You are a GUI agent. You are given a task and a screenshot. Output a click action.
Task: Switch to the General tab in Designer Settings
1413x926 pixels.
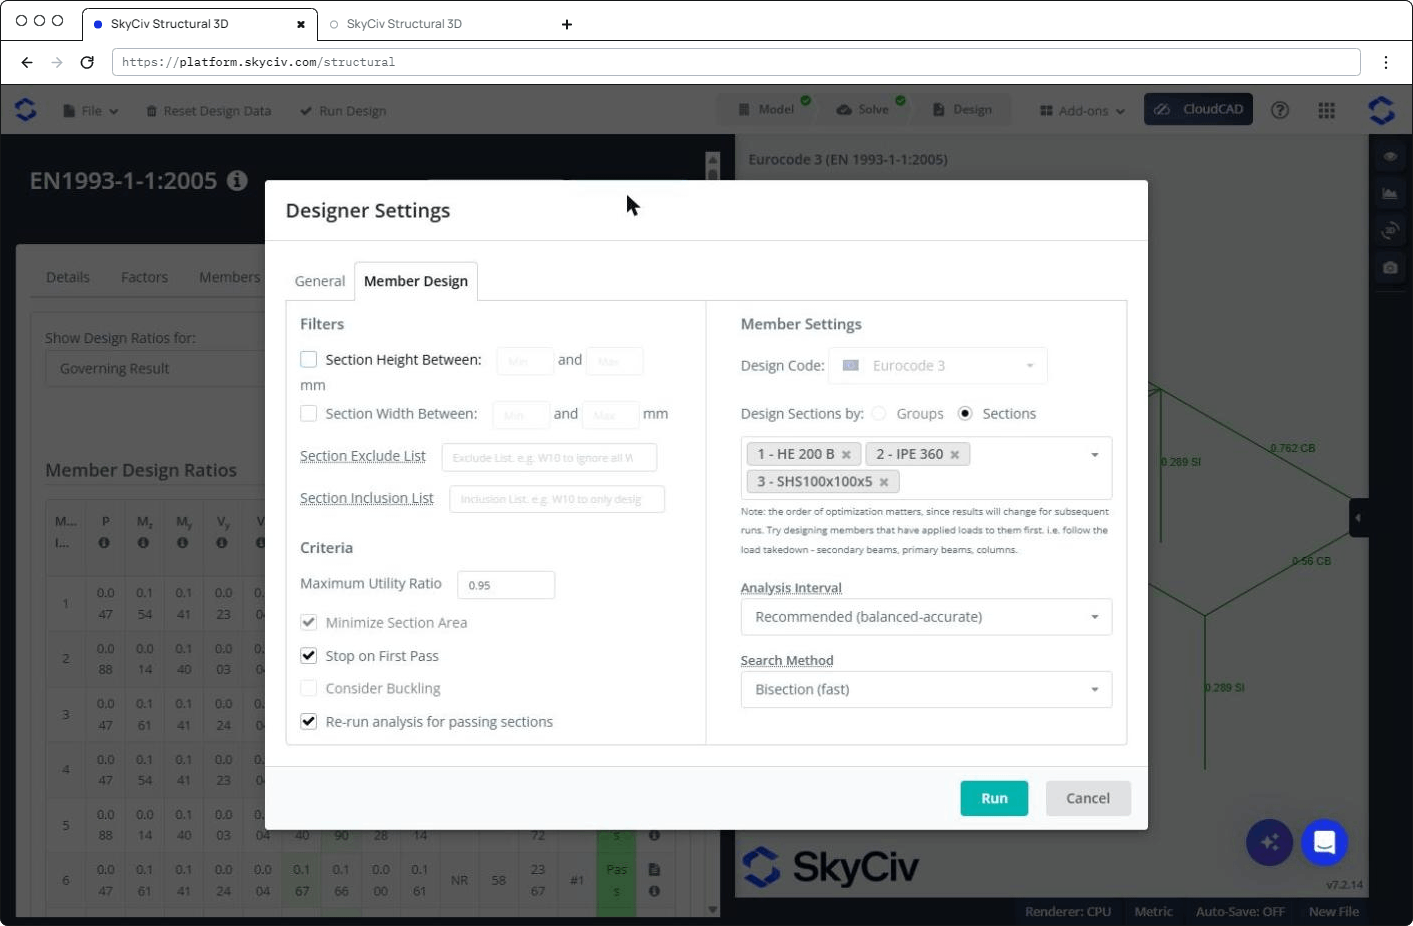click(320, 281)
